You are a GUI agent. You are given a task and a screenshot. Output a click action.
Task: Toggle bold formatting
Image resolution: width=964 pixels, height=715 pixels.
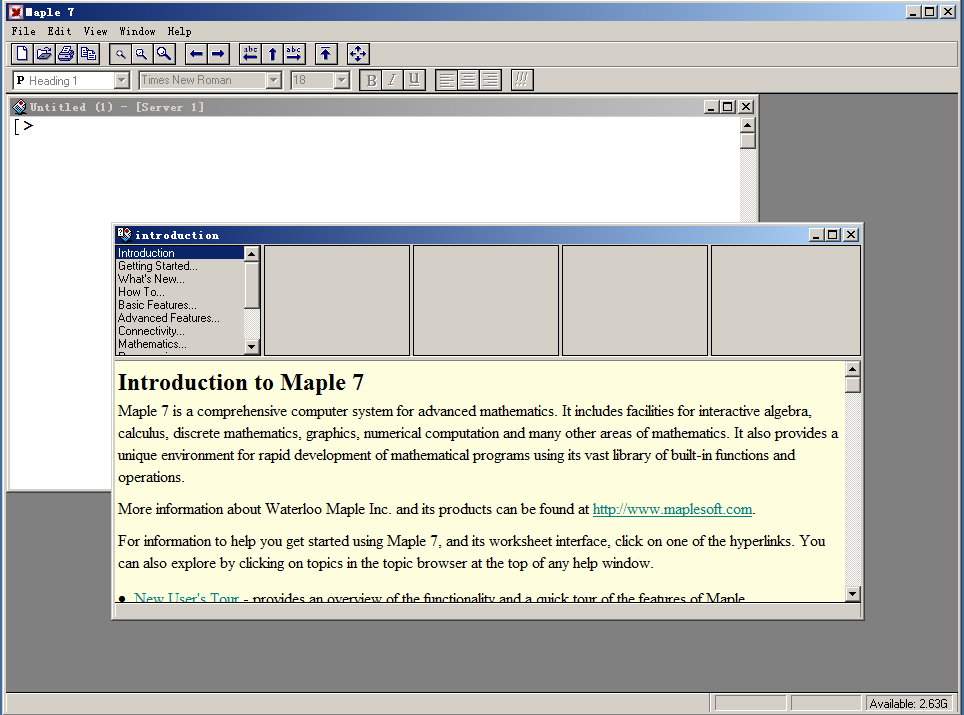point(371,80)
